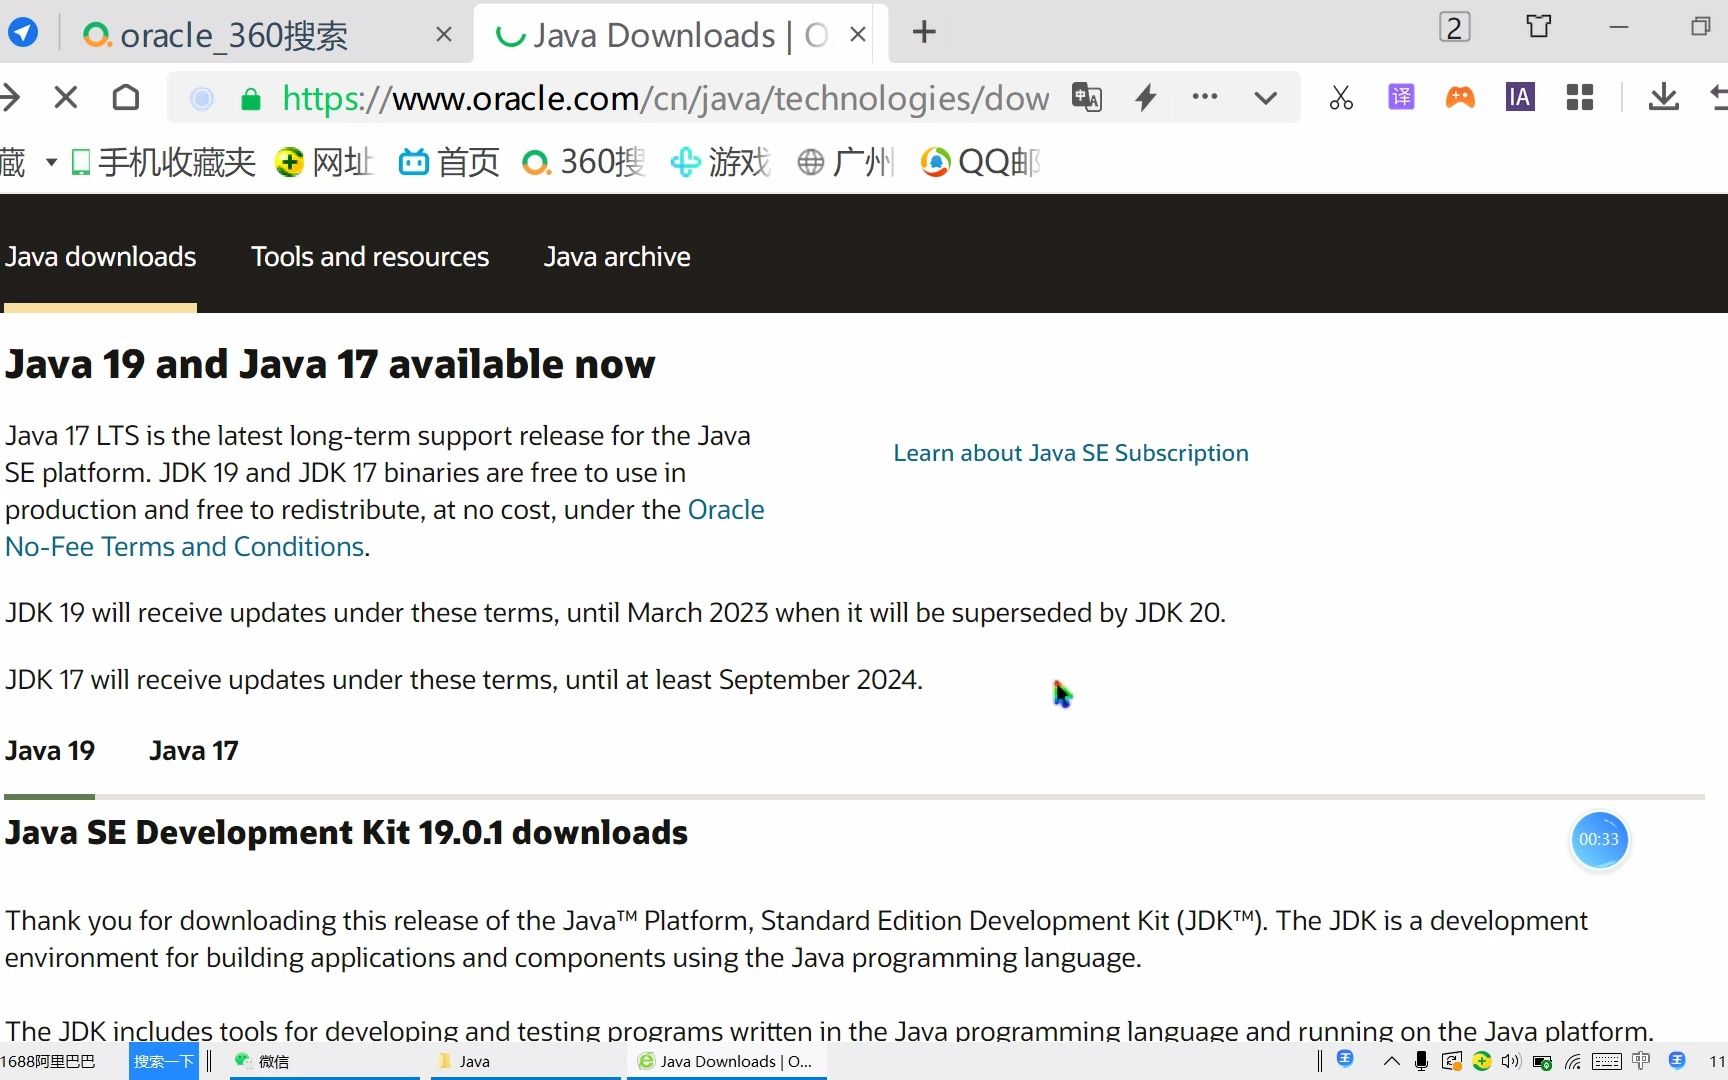This screenshot has width=1728, height=1080.
Task: Select Java Downloads taskbar browser window
Action: (726, 1061)
